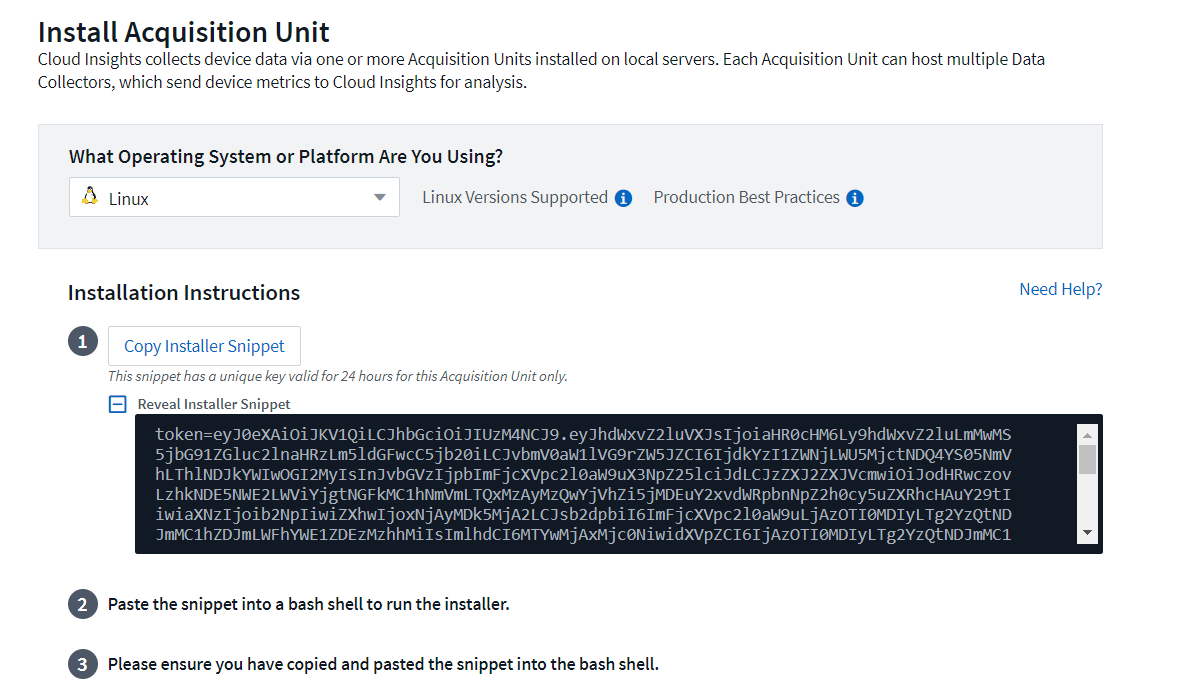Click the Linux Versions Supported label

(514, 198)
